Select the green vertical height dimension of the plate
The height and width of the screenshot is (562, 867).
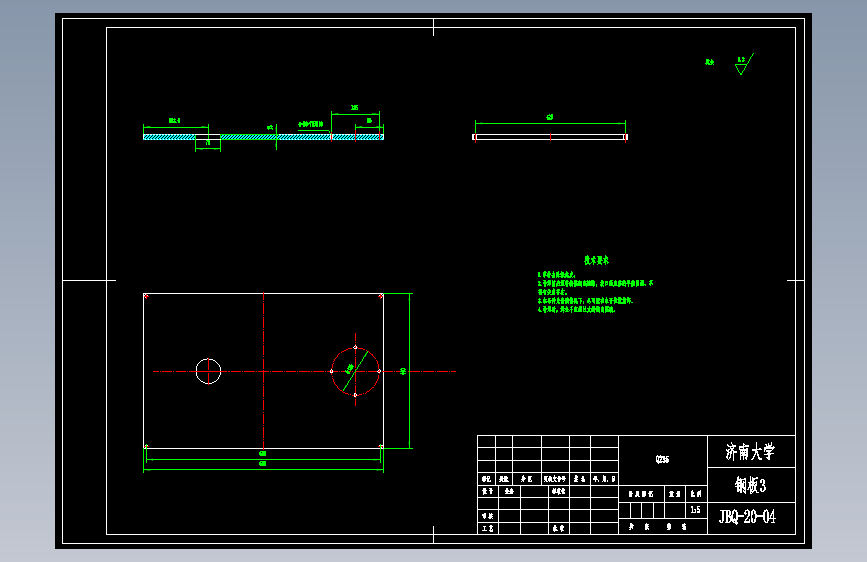(409, 371)
